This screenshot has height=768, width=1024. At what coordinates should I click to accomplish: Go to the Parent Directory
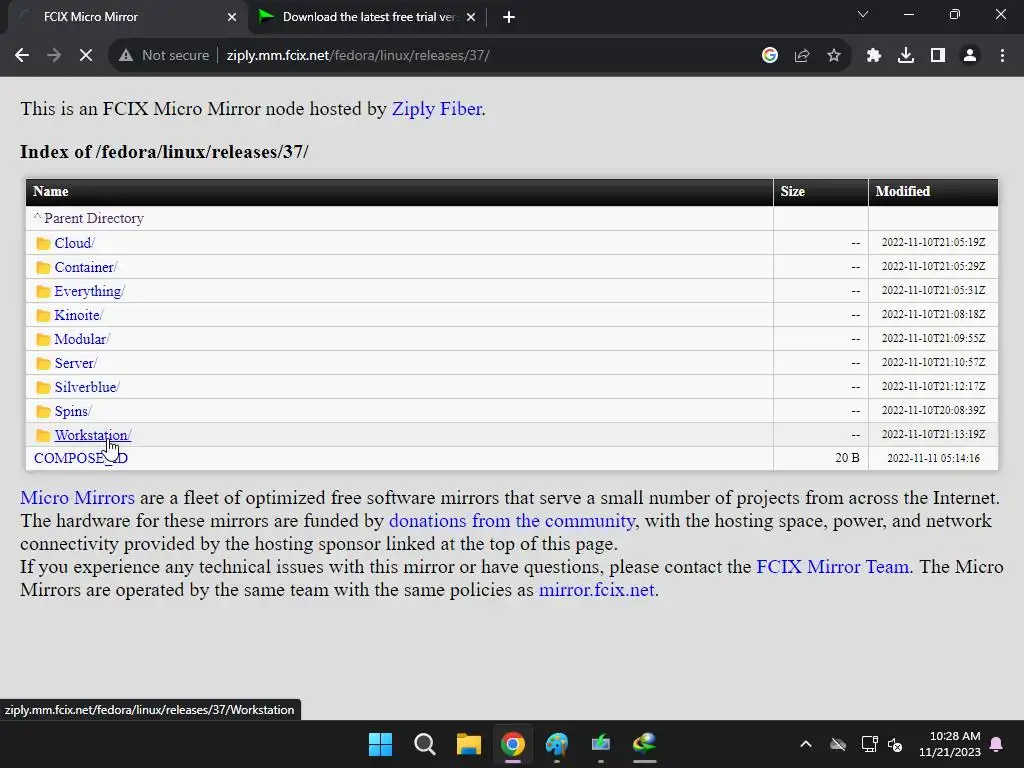[x=93, y=218]
